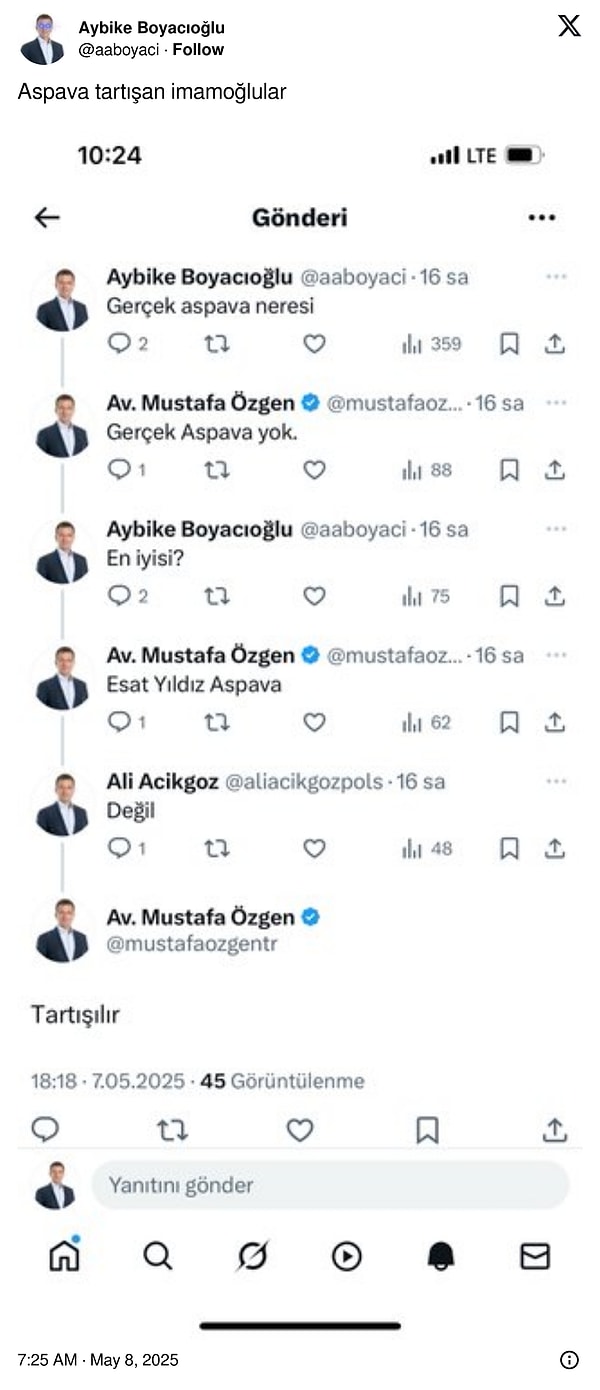Open Search tab in bottom navigation
This screenshot has height=1390, width=600.
pyautogui.click(x=158, y=1256)
